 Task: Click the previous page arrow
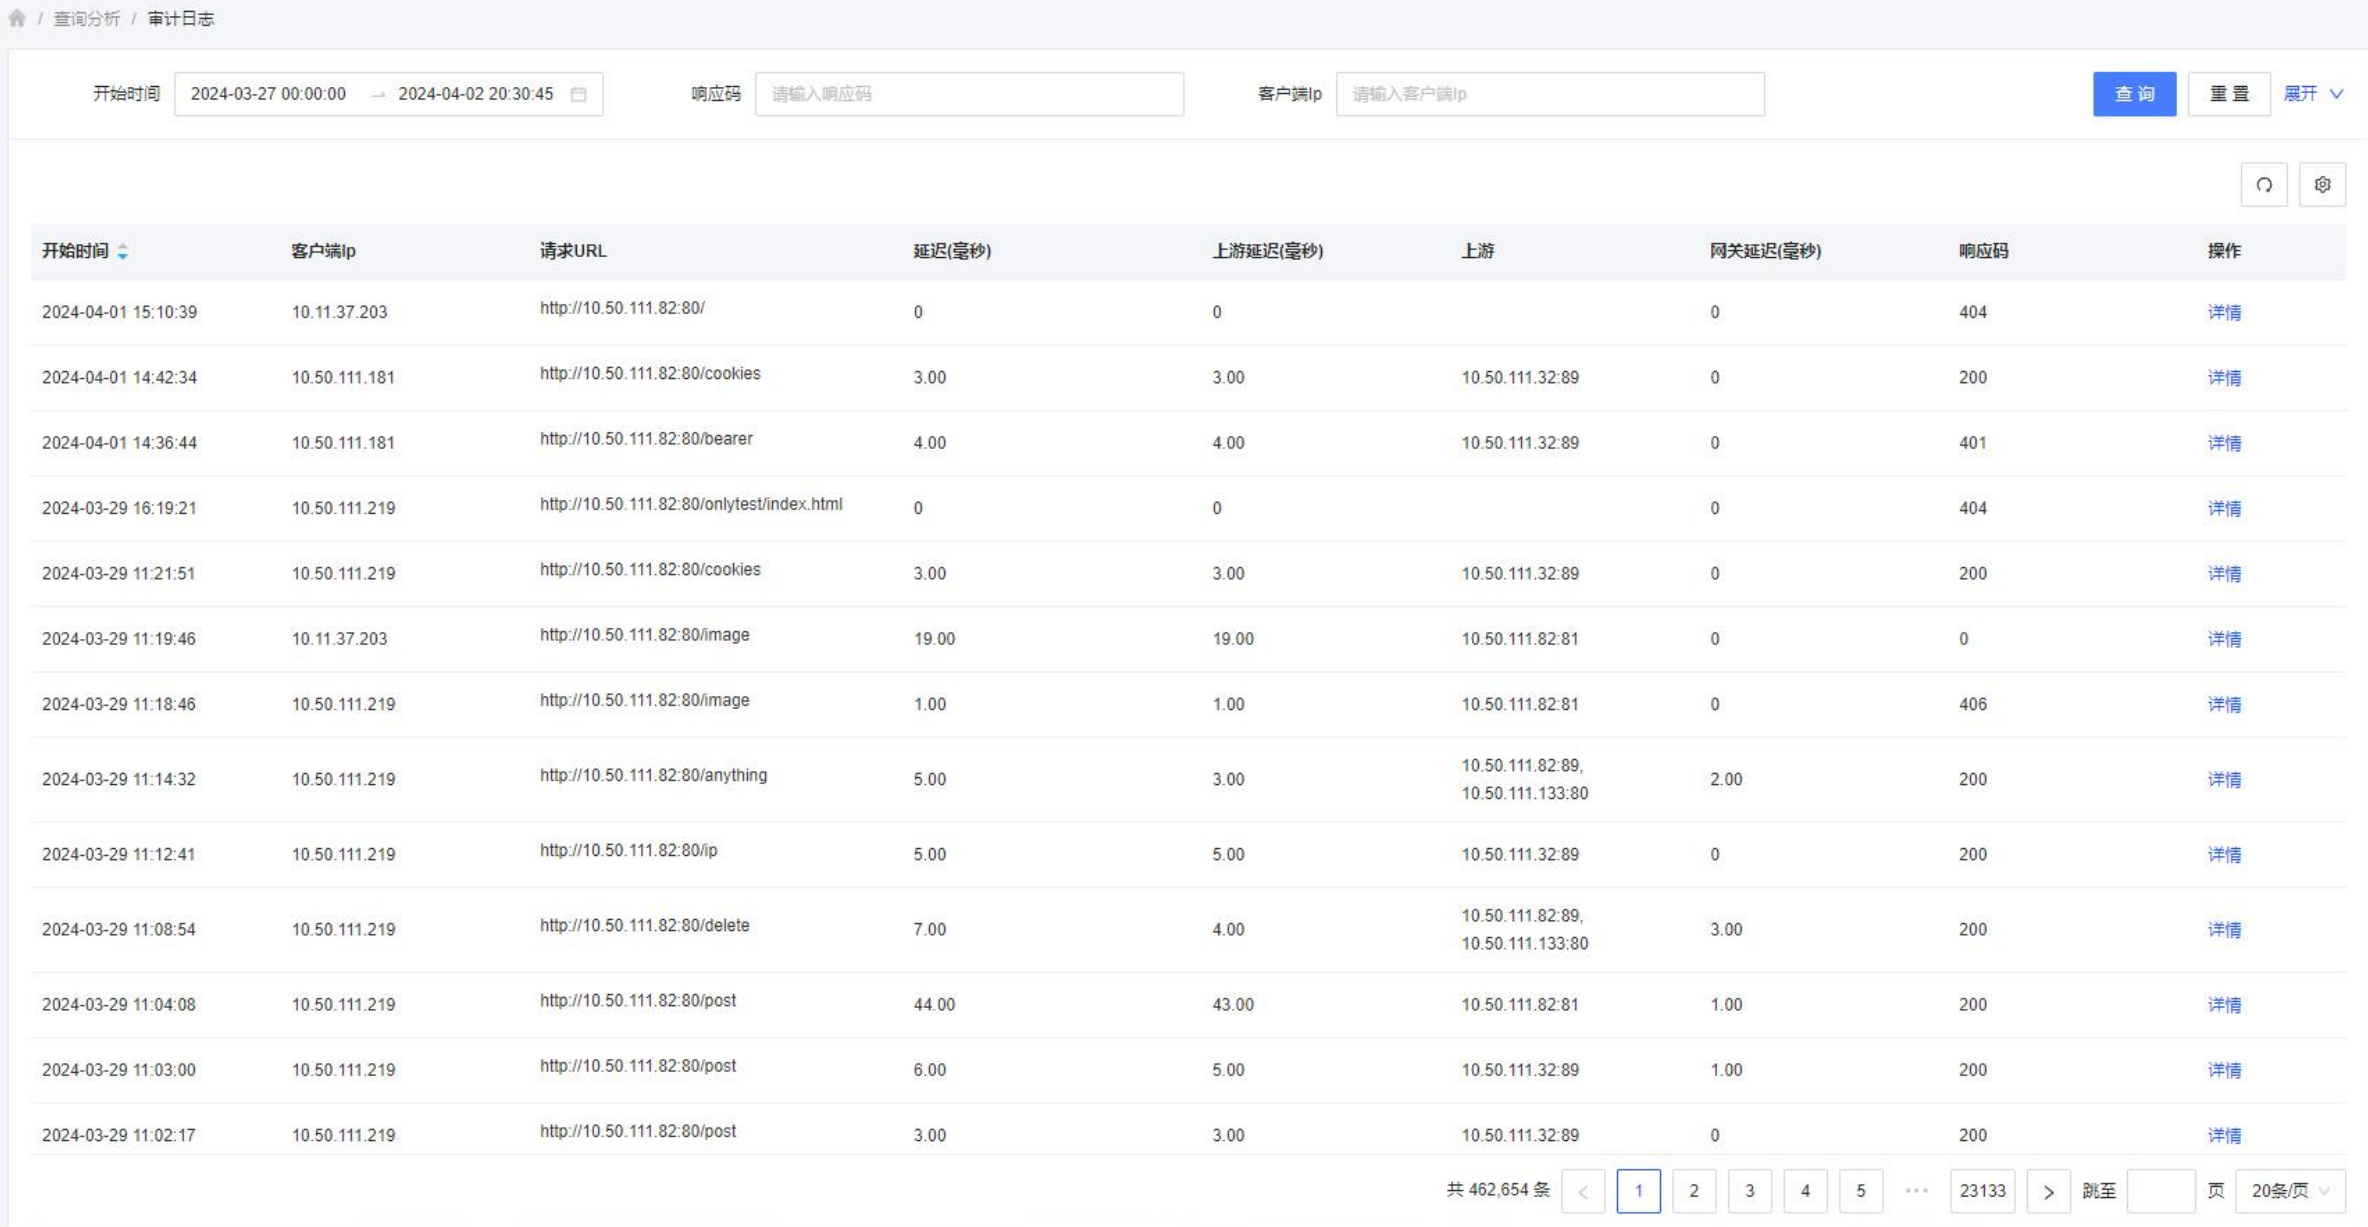[1583, 1191]
